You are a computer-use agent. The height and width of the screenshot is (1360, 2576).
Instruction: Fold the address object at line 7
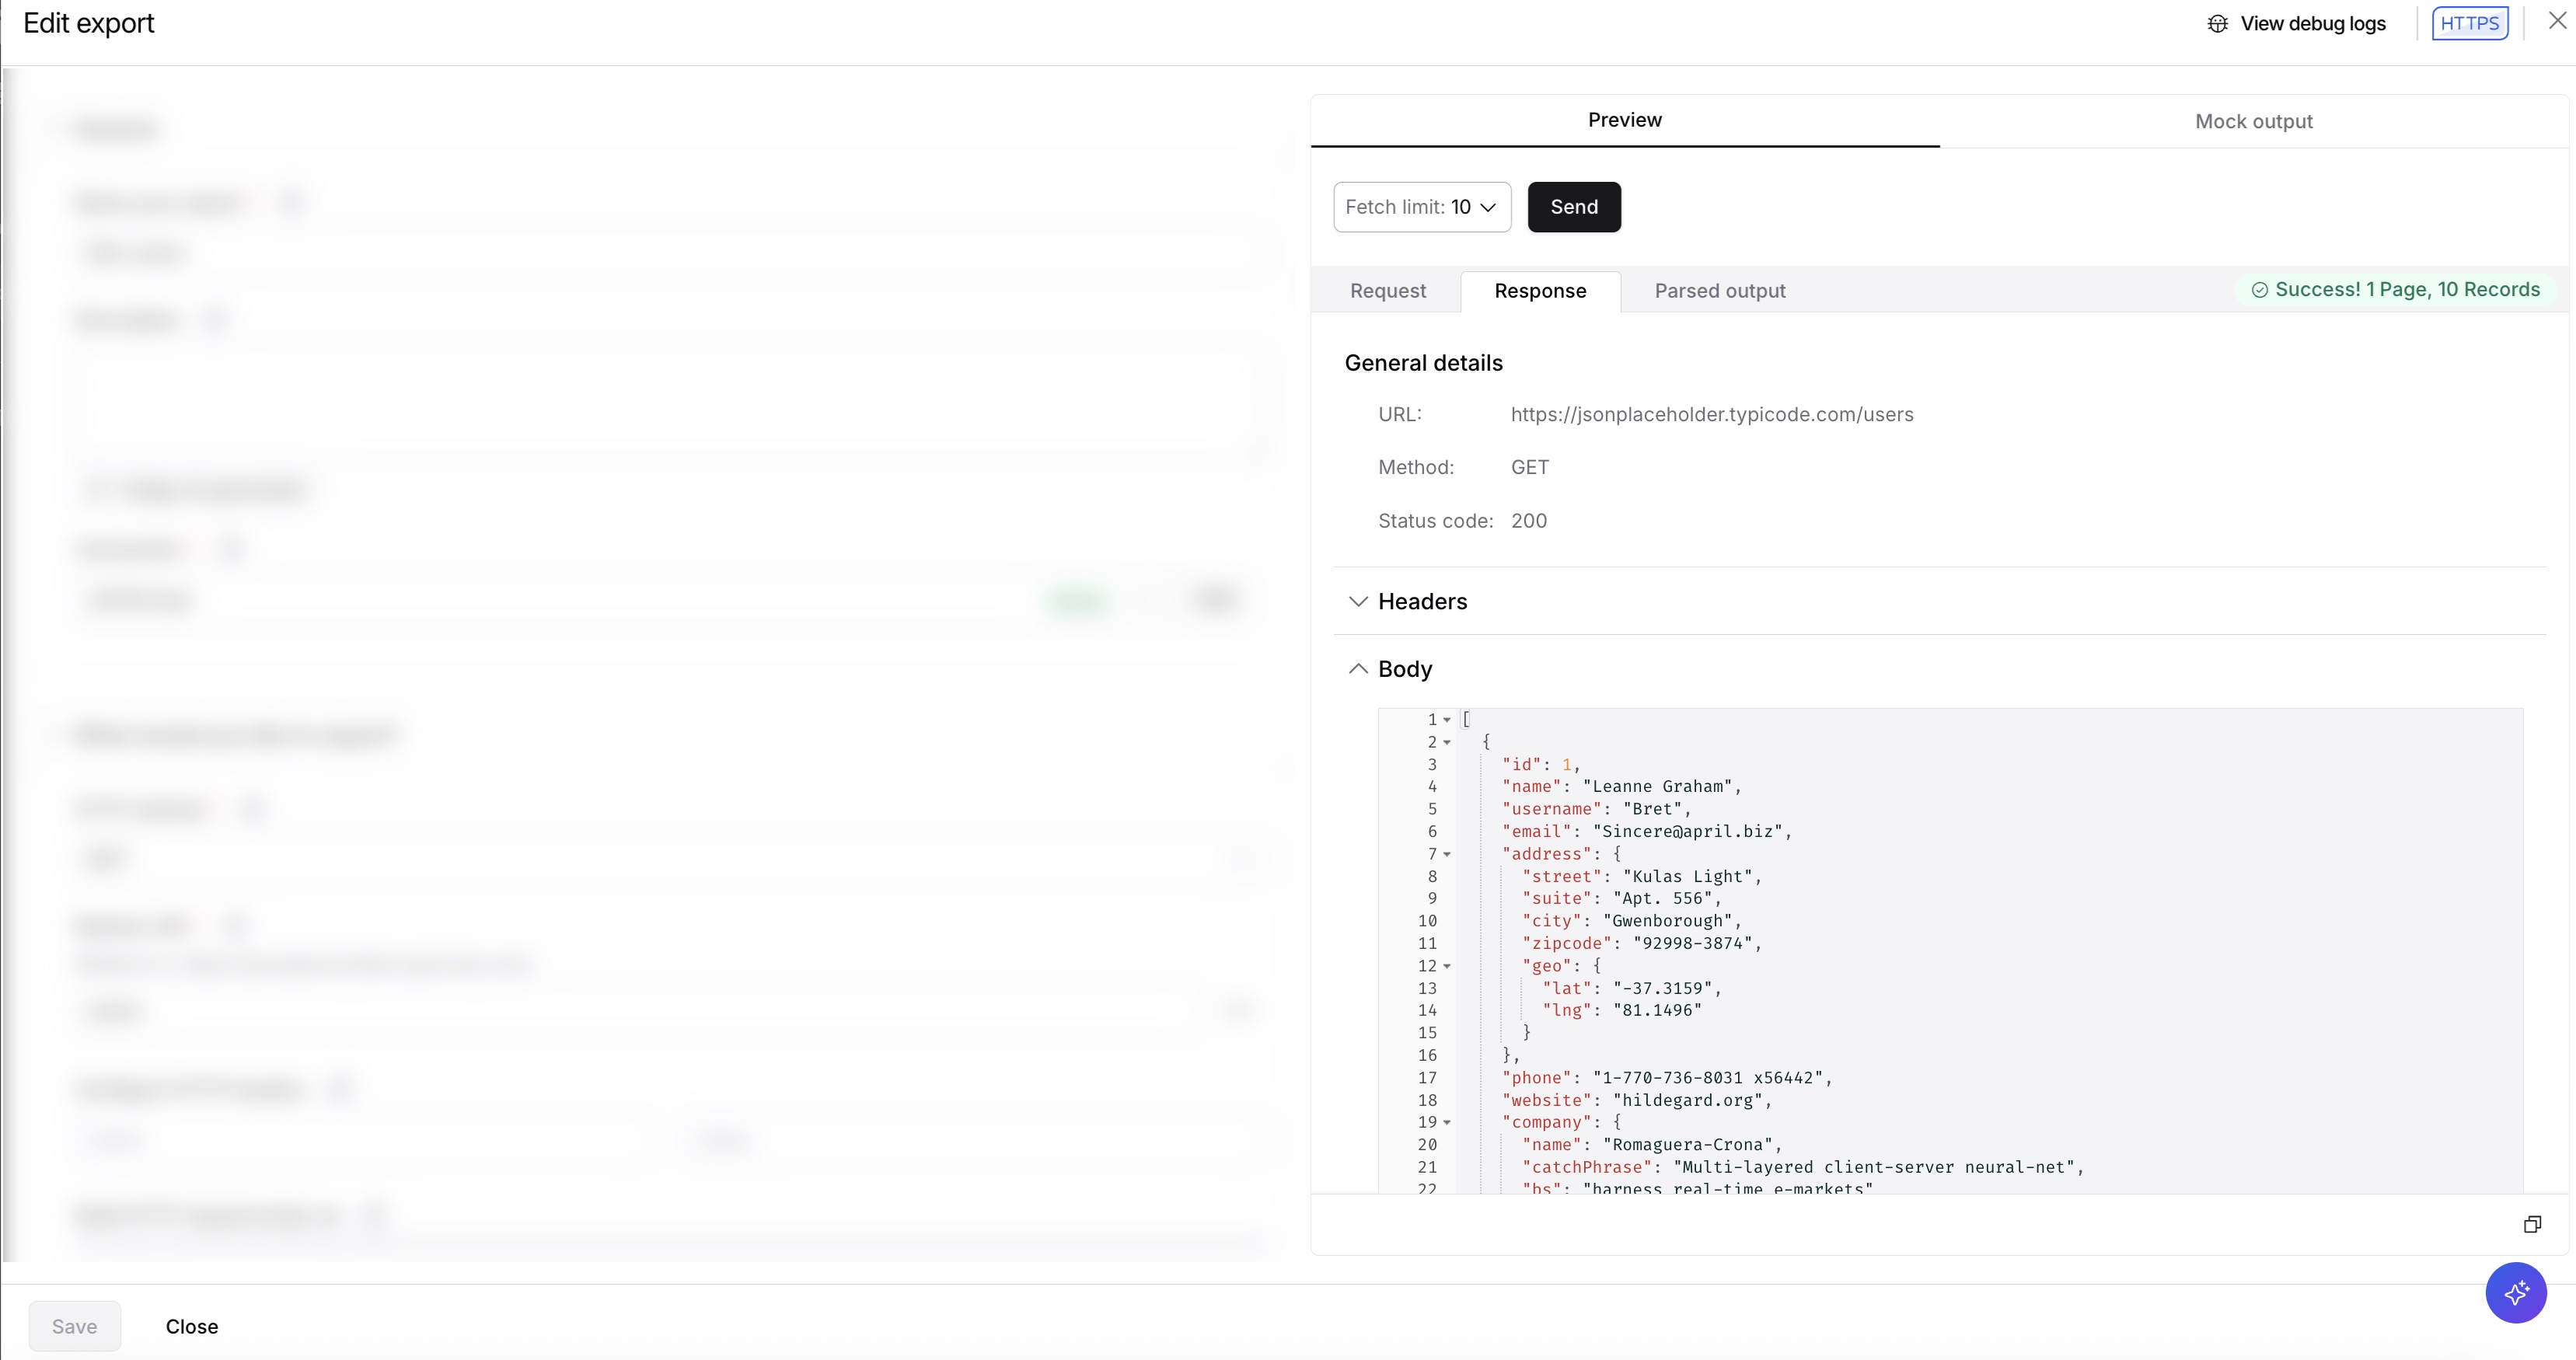[1446, 854]
